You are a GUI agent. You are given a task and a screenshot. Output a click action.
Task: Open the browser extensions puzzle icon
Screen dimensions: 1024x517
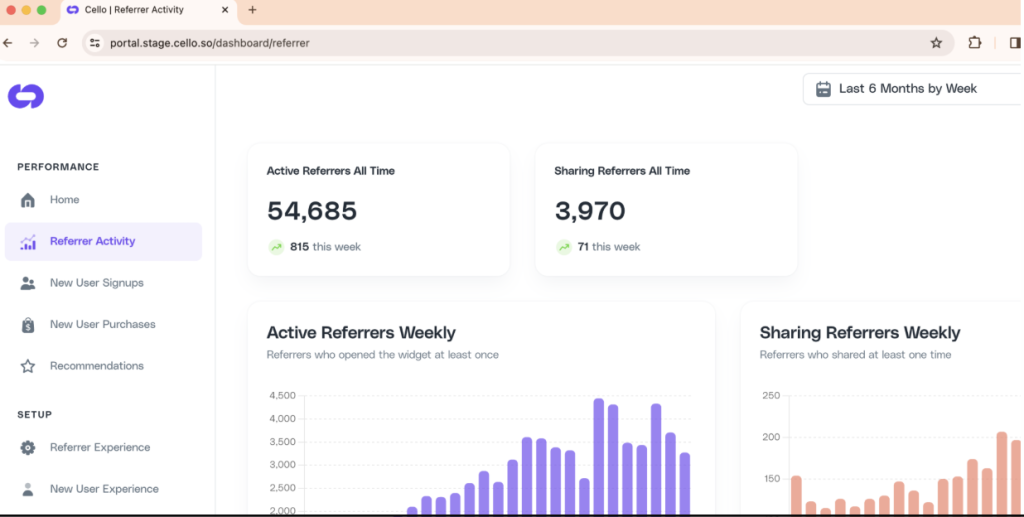974,43
